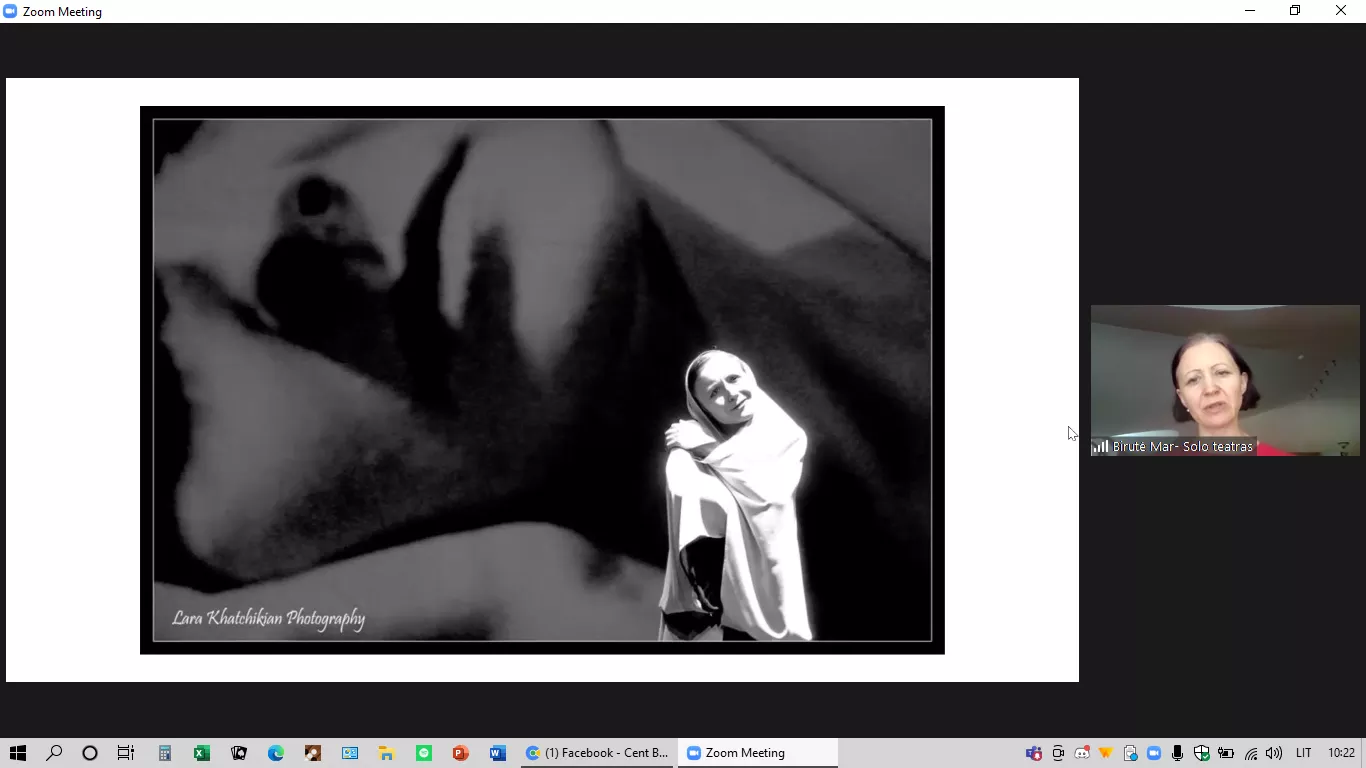Viewport: 1366px width, 768px height.
Task: Switch to Facebook - Cent Browser window
Action: 598,753
